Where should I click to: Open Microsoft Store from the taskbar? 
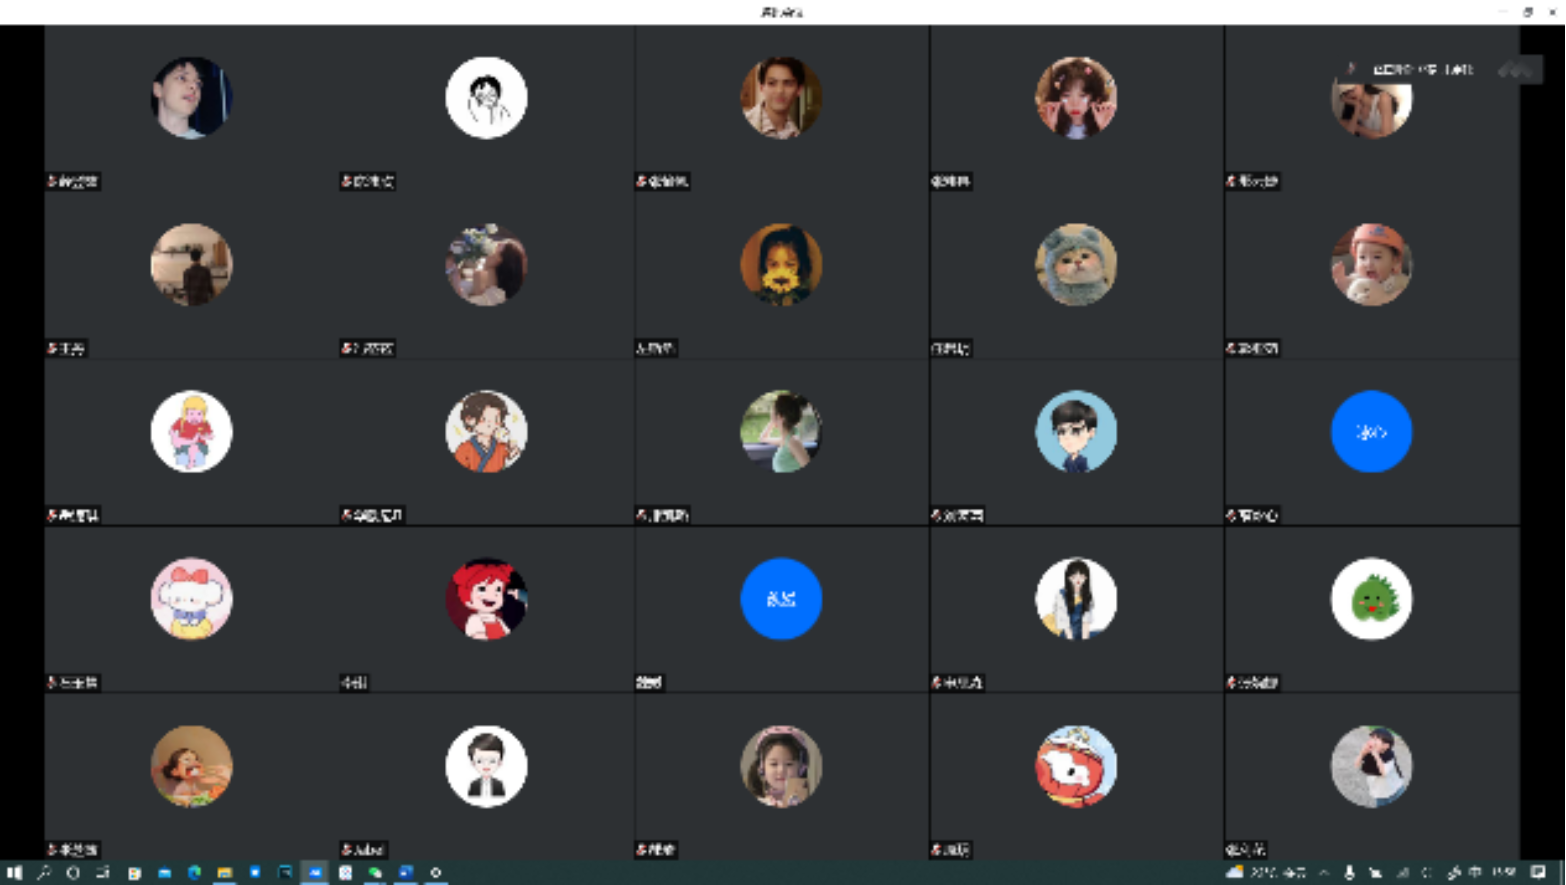point(255,873)
